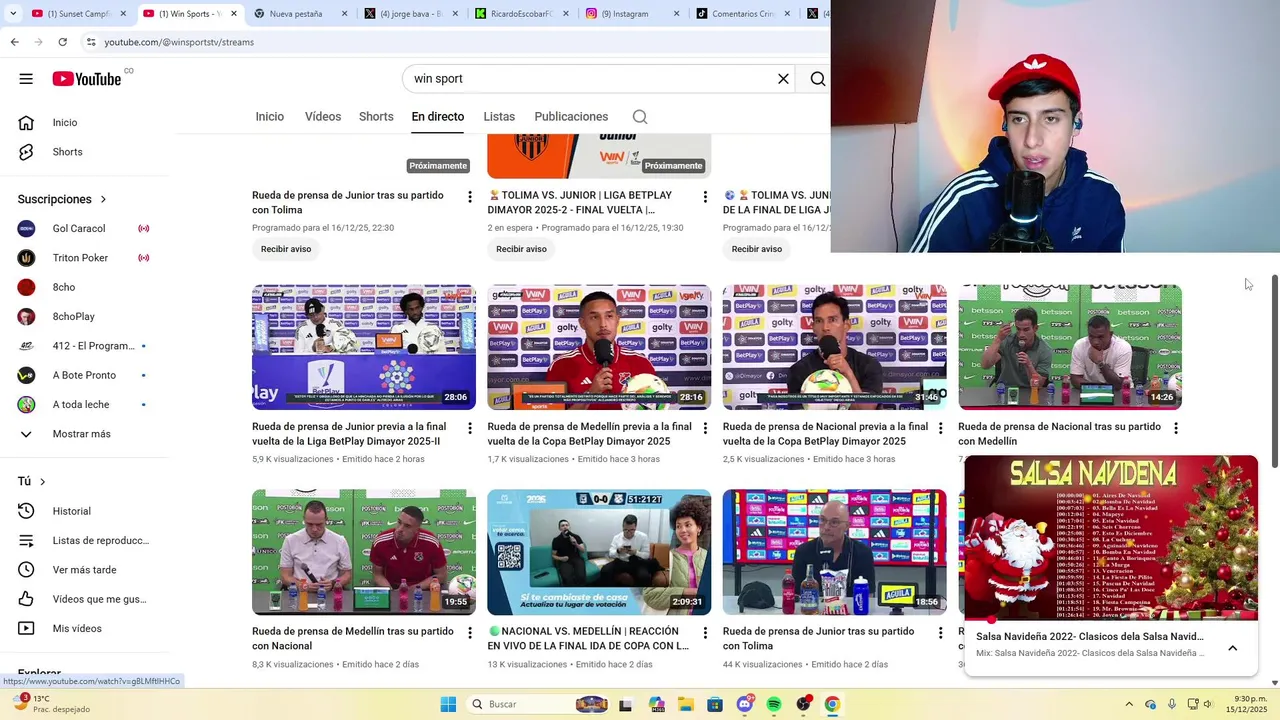This screenshot has height=720, width=1280.
Task: Open options for Nacional tras partido con Medellín
Action: [1176, 428]
